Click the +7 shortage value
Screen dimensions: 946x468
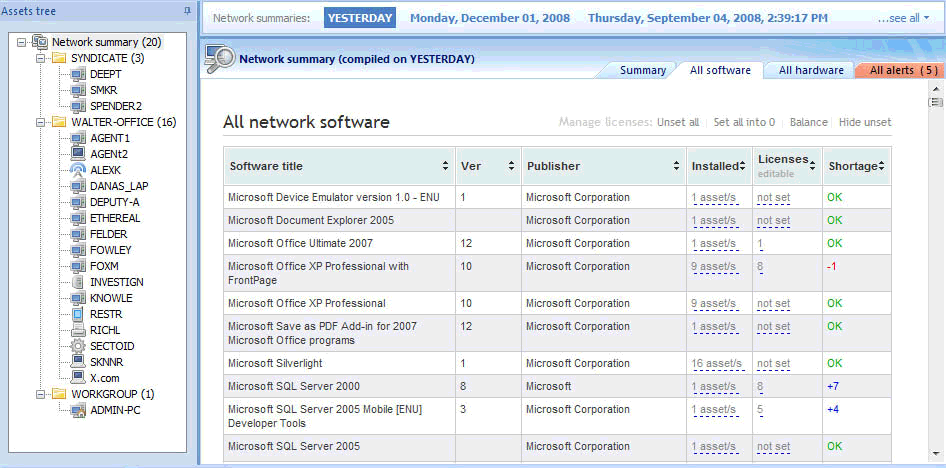[833, 387]
